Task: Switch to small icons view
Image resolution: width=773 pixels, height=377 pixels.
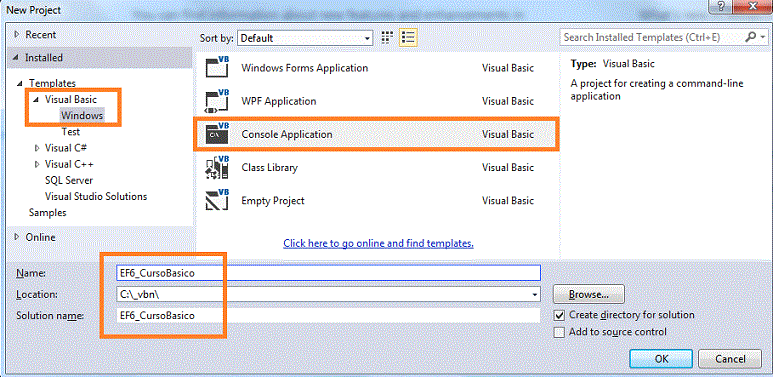Action: pyautogui.click(x=387, y=37)
